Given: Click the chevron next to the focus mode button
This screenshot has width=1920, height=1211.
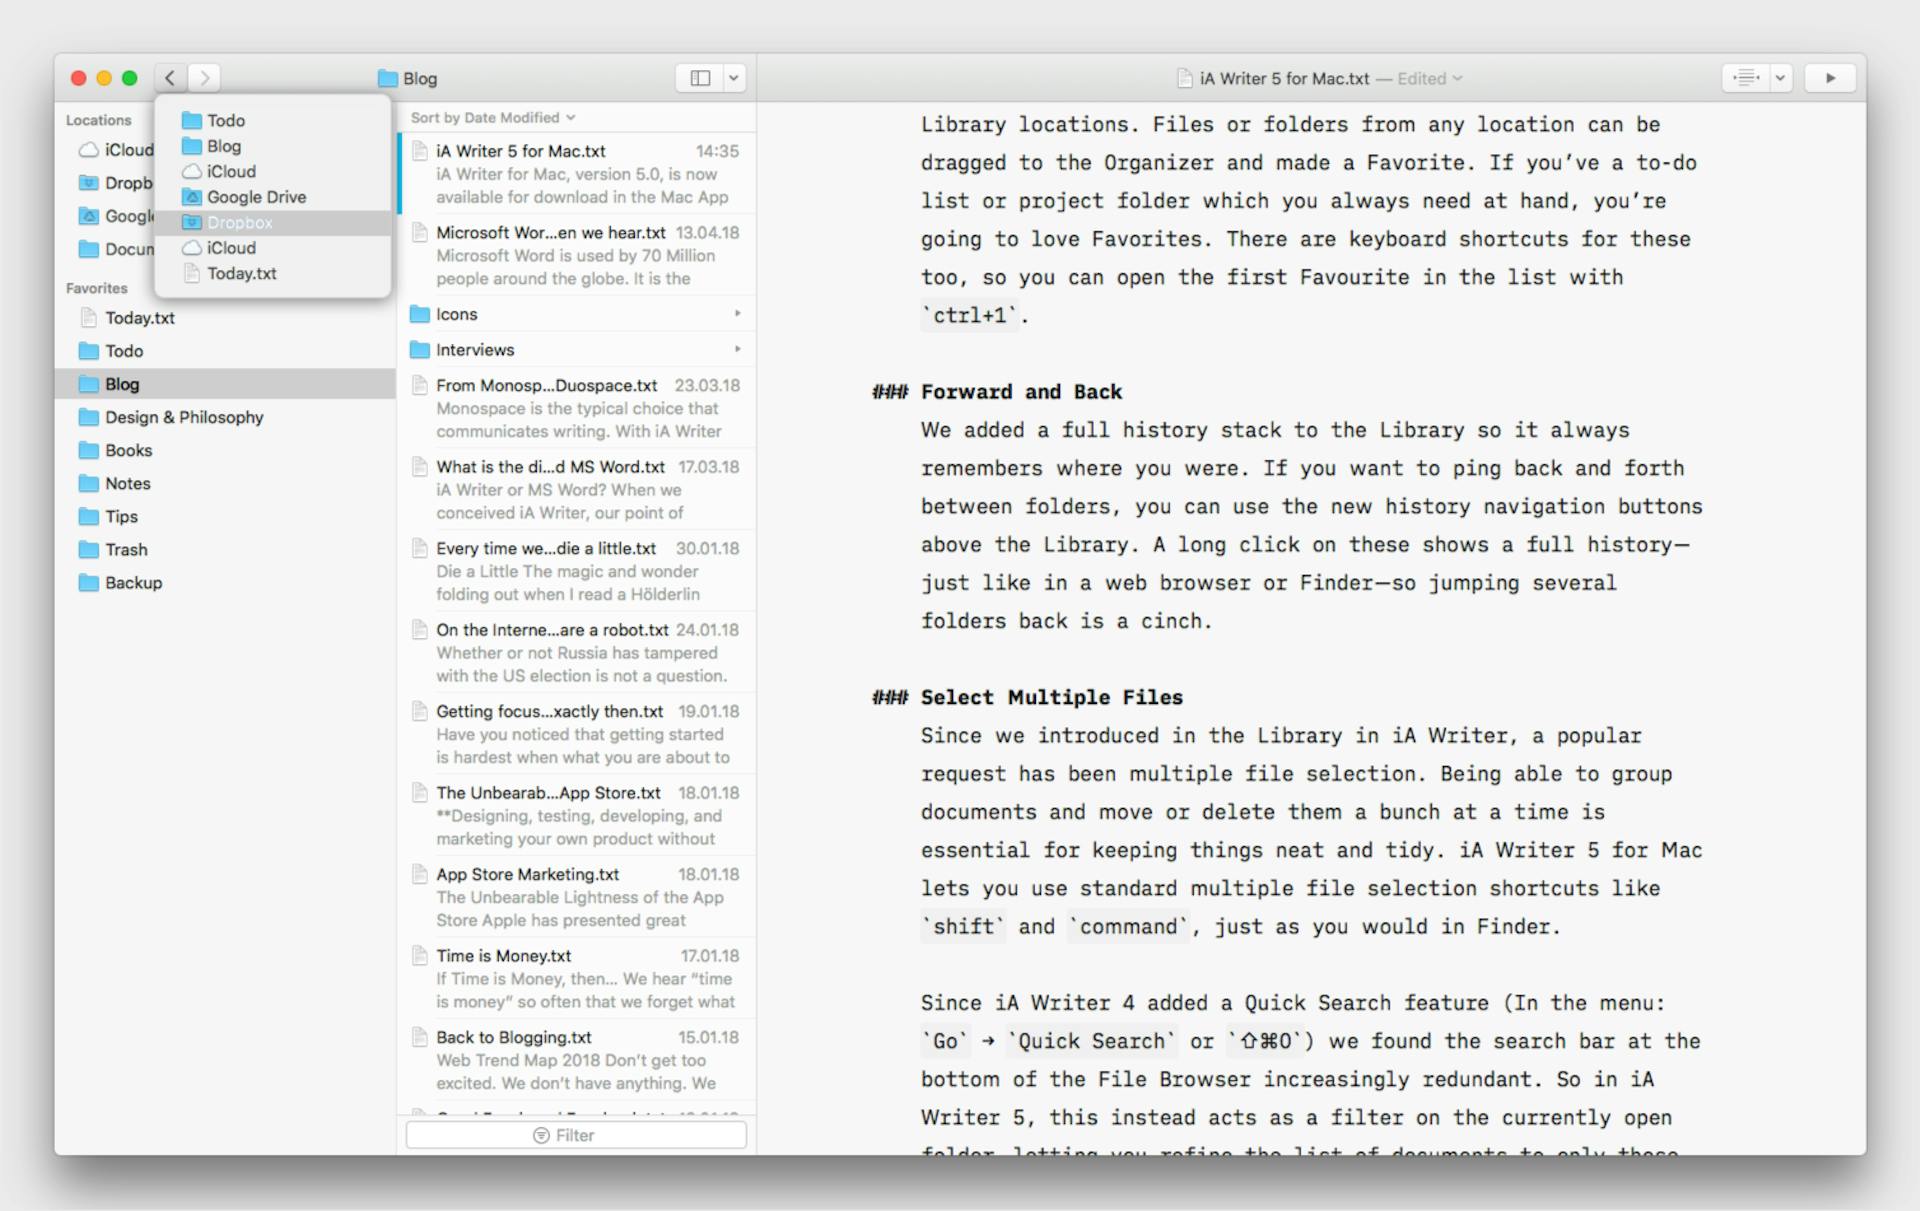Looking at the screenshot, I should (x=1778, y=78).
